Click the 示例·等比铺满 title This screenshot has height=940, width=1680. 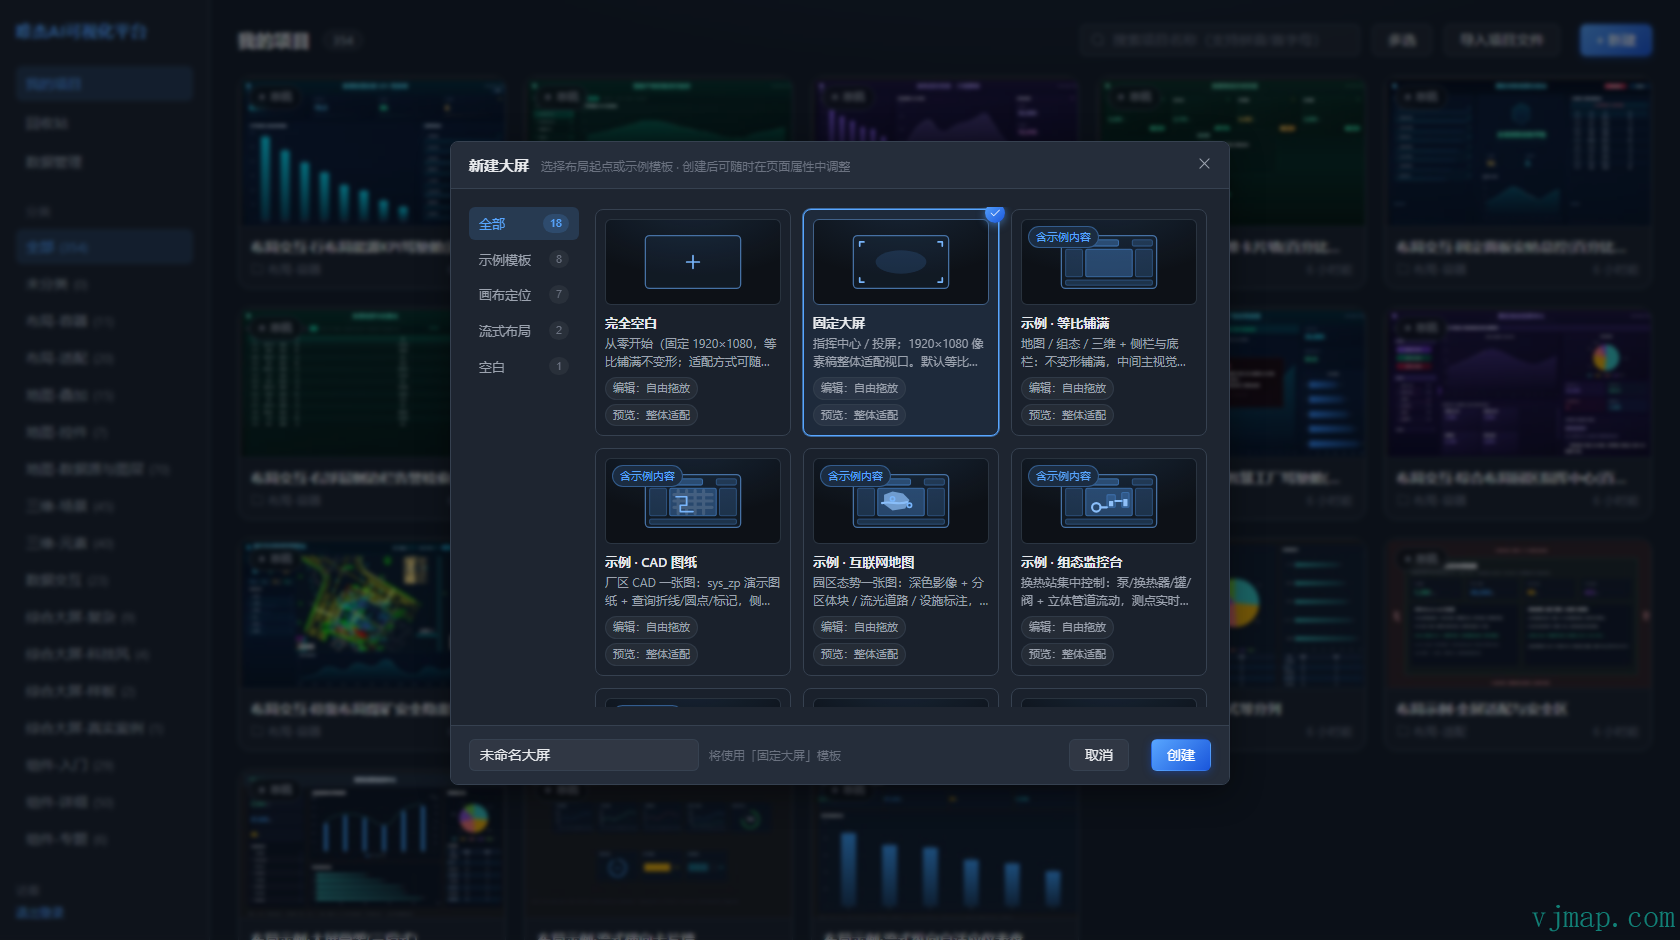(x=1065, y=323)
